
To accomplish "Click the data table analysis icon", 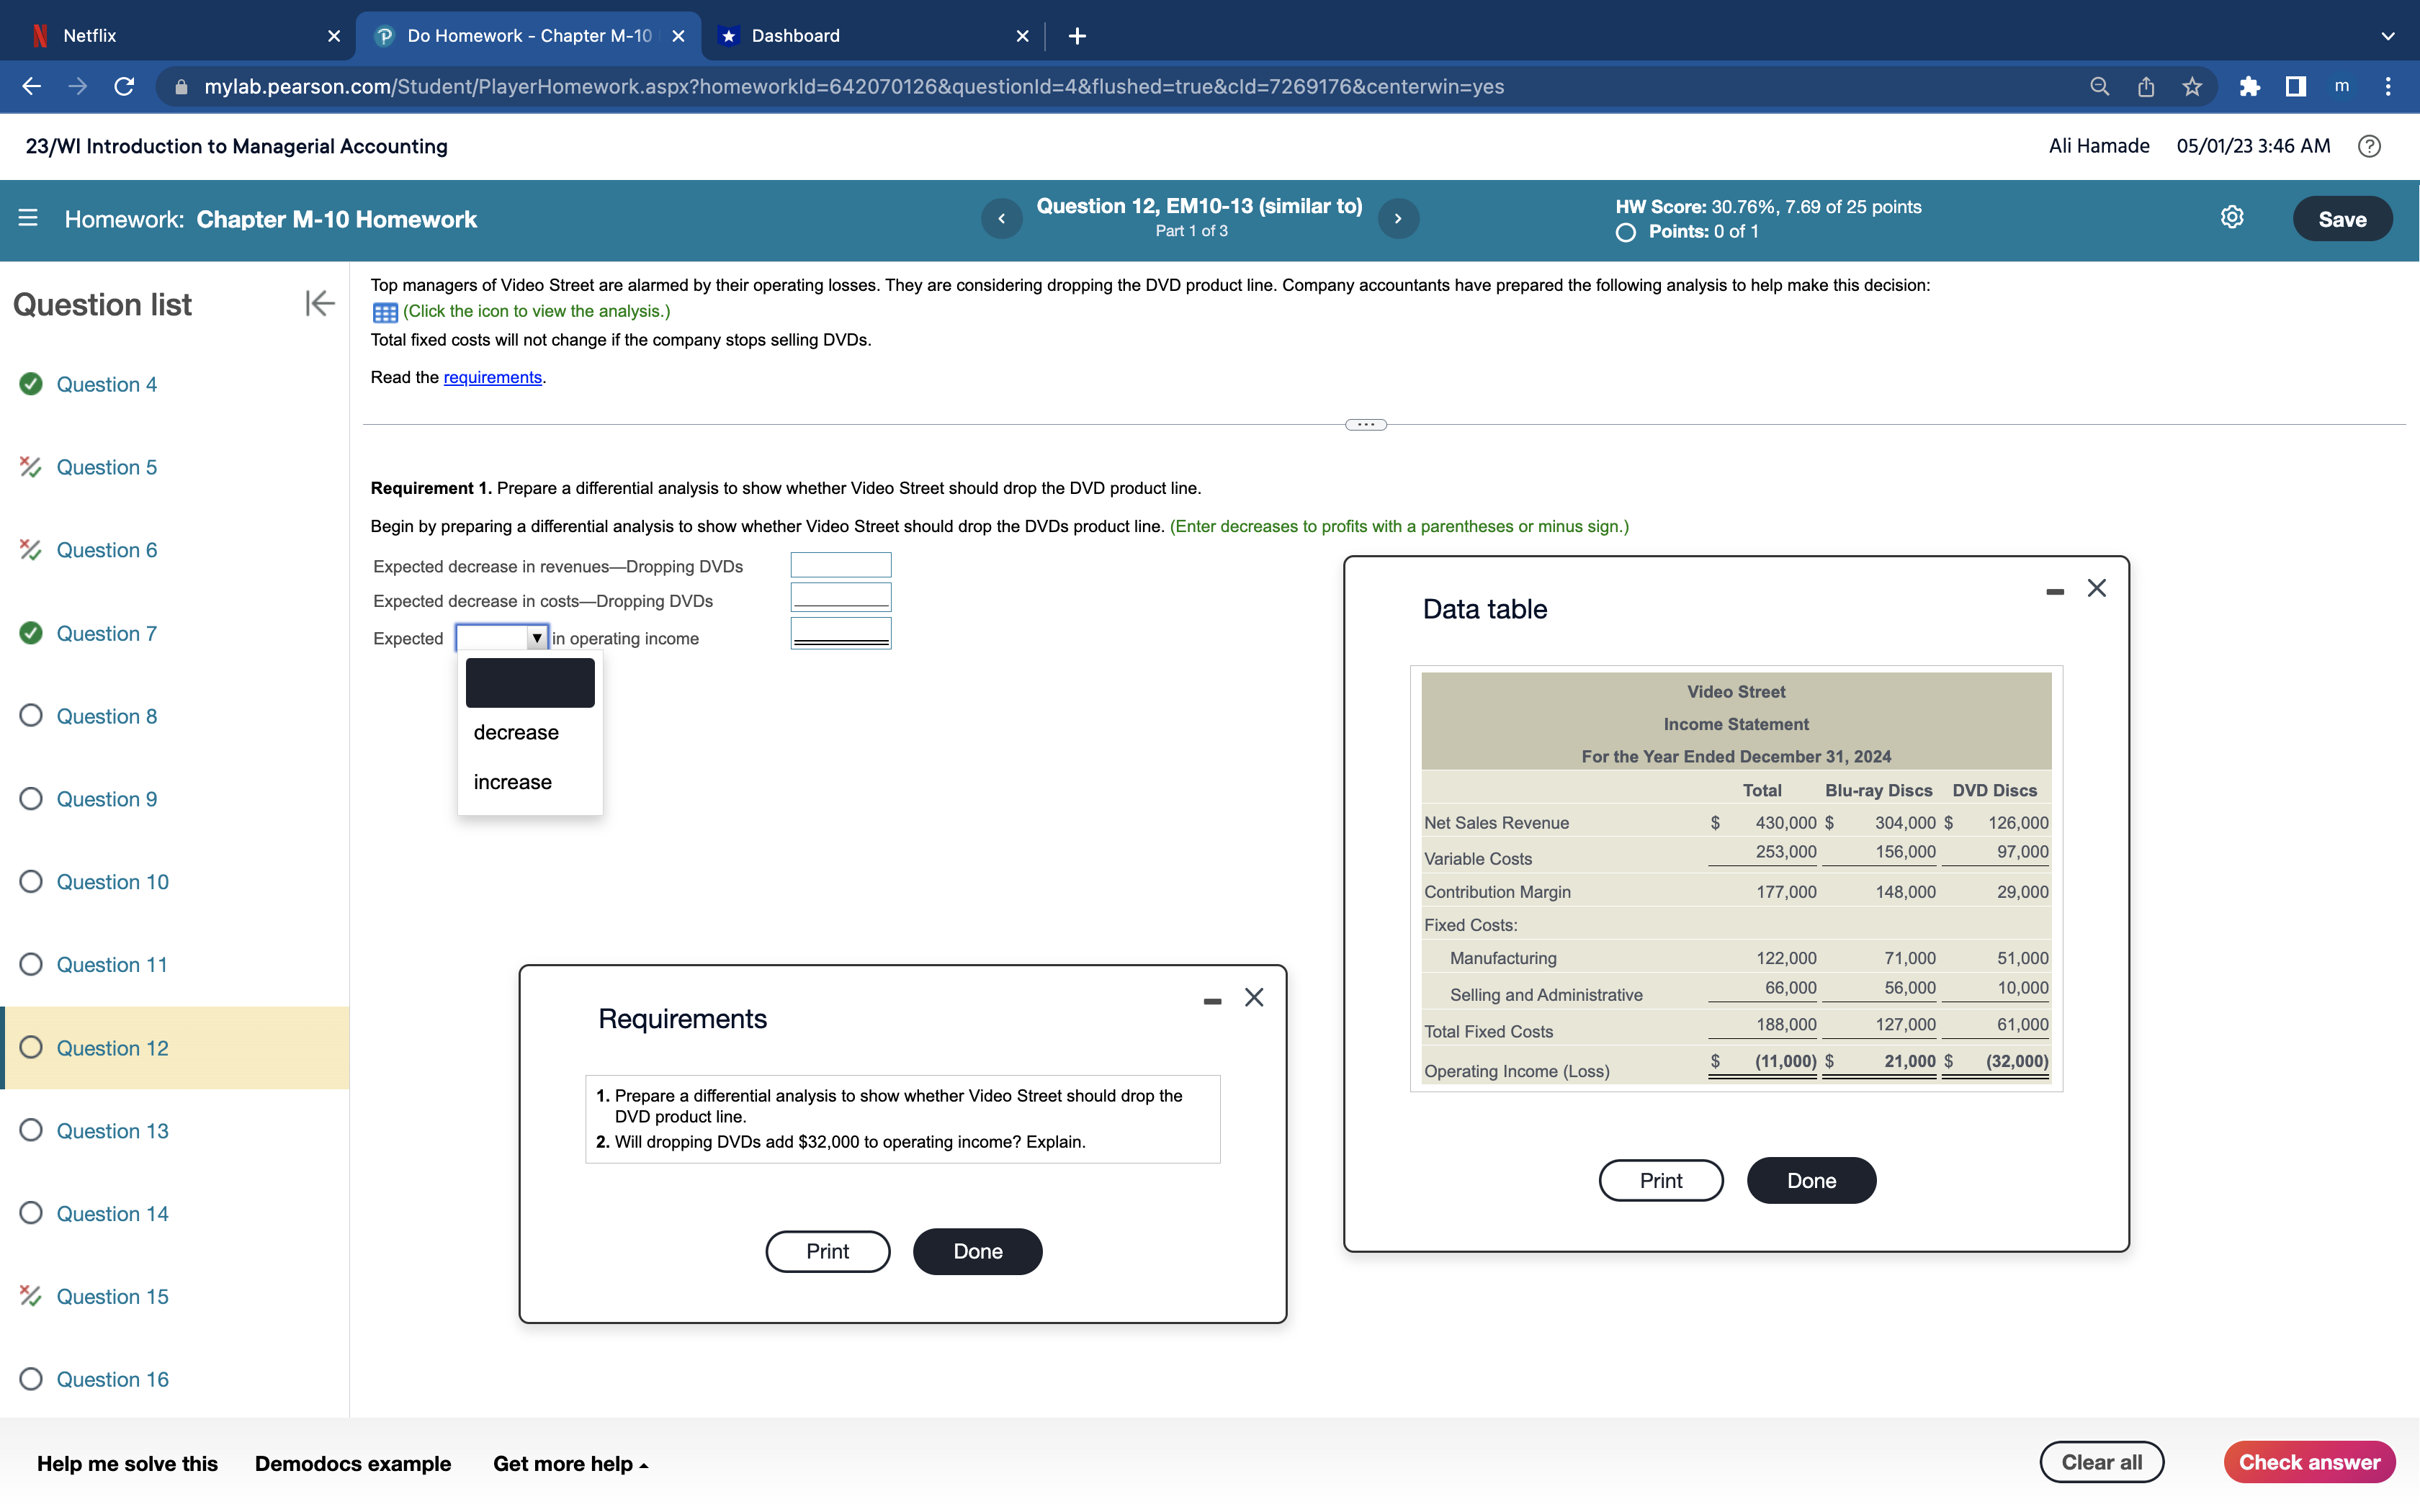I will tap(385, 312).
